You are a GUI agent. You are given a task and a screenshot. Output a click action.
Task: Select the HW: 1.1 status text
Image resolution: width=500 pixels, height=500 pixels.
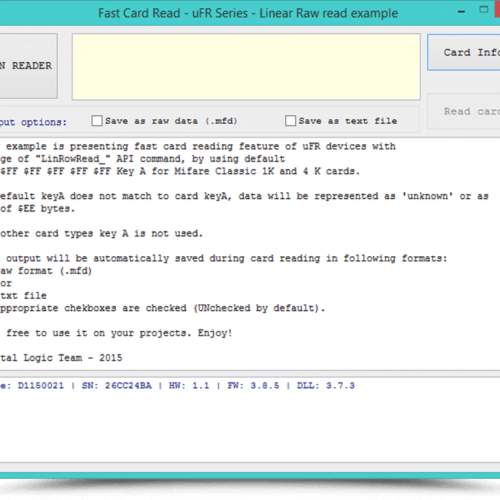pyautogui.click(x=189, y=386)
